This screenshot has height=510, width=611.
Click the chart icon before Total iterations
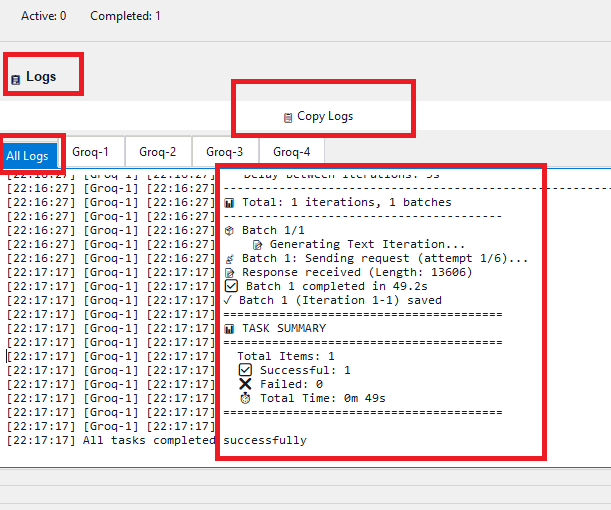(229, 202)
